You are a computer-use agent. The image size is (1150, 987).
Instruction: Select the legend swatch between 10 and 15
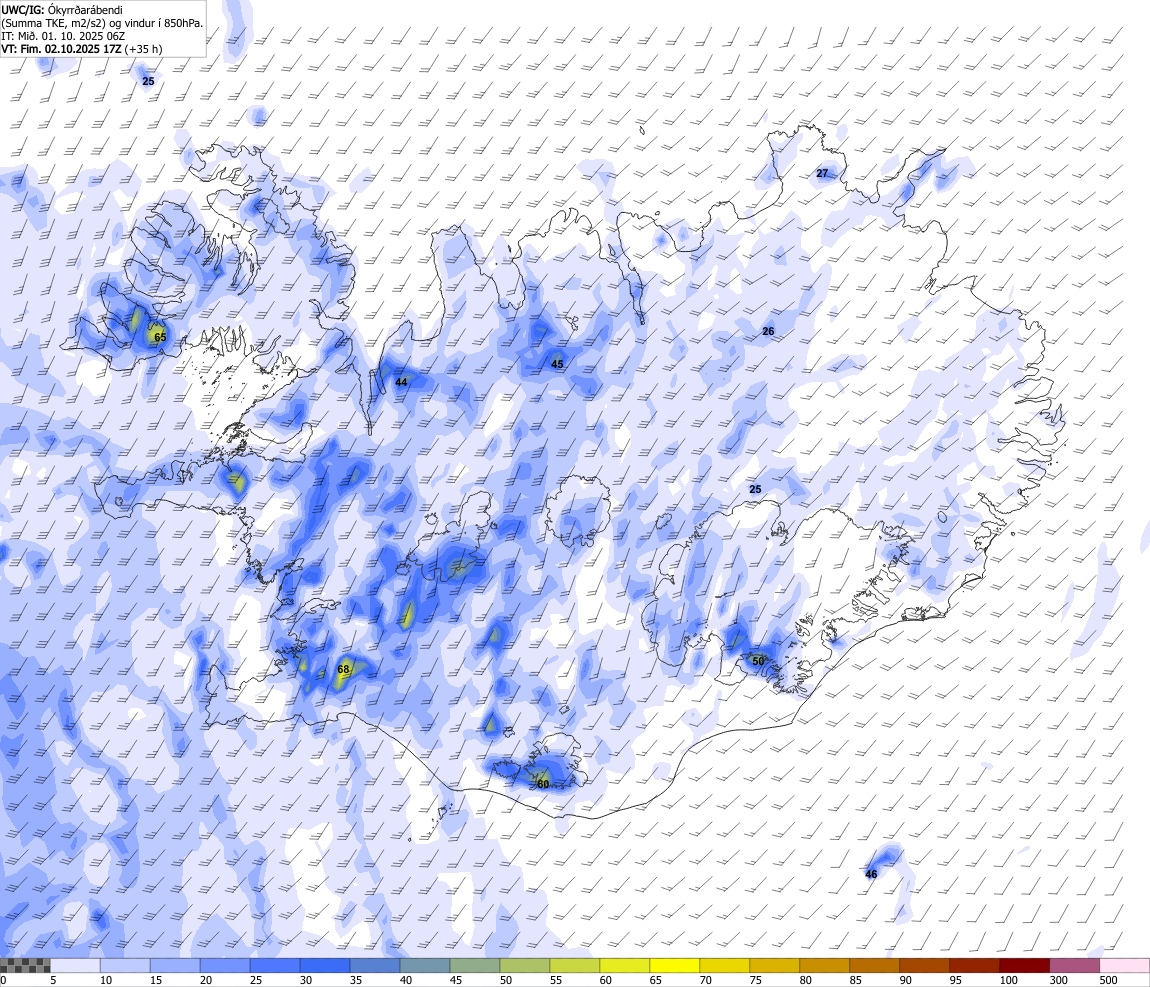coord(125,965)
